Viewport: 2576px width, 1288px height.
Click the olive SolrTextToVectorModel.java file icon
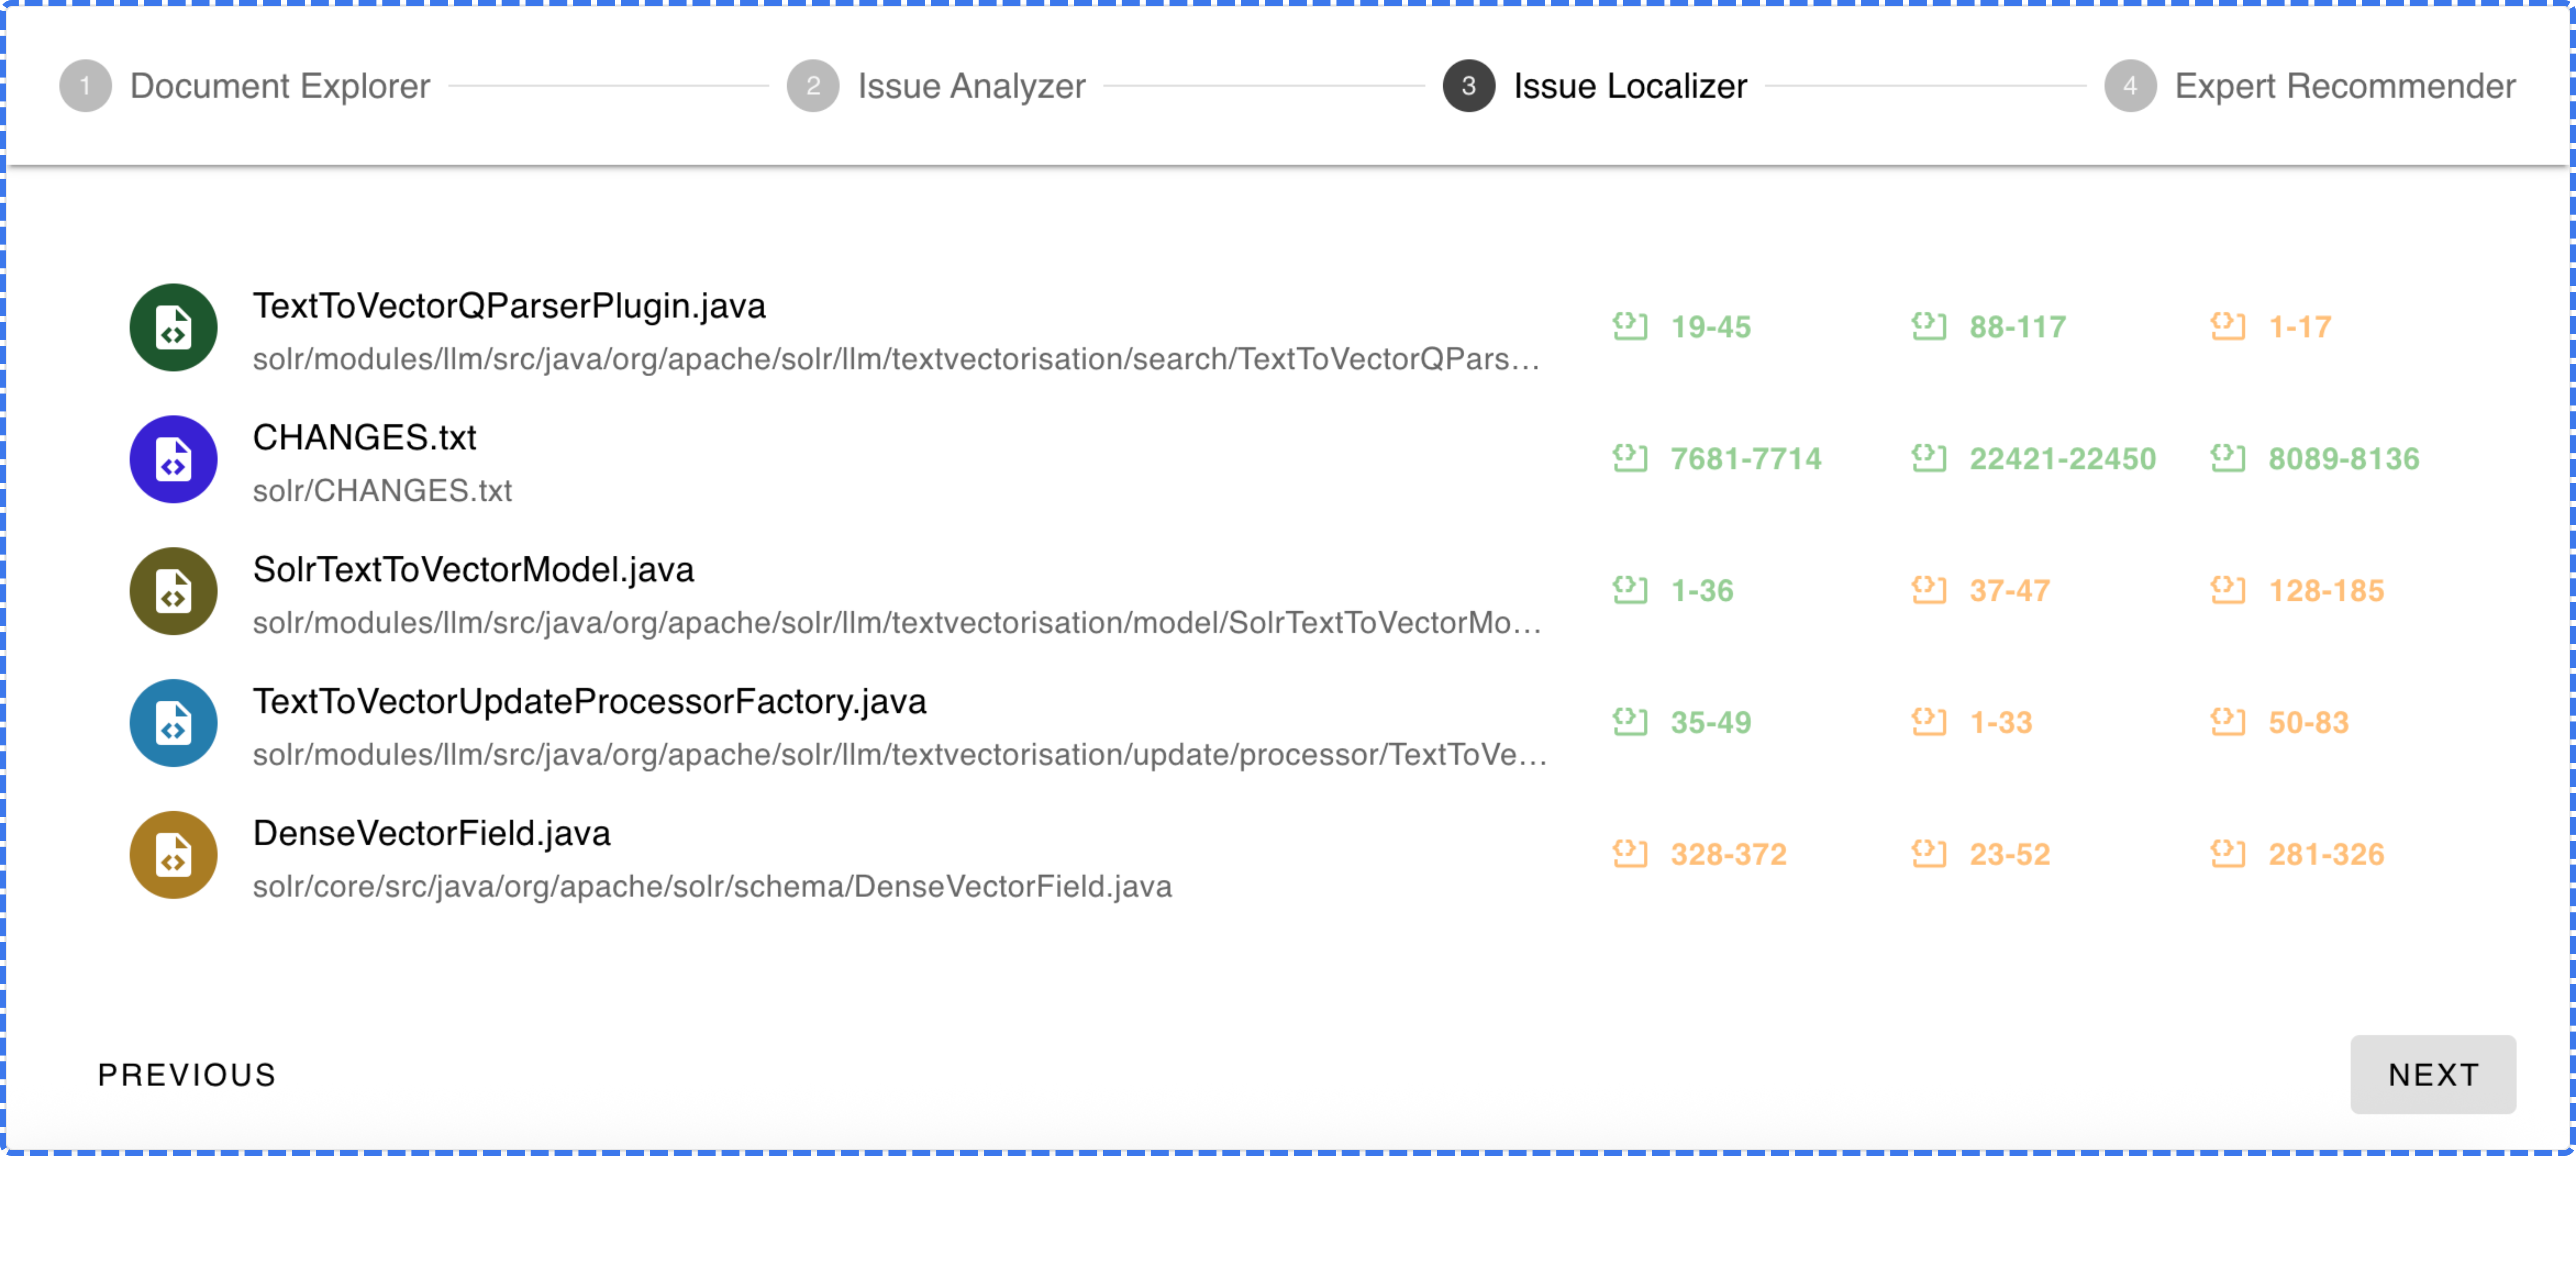[x=173, y=591]
